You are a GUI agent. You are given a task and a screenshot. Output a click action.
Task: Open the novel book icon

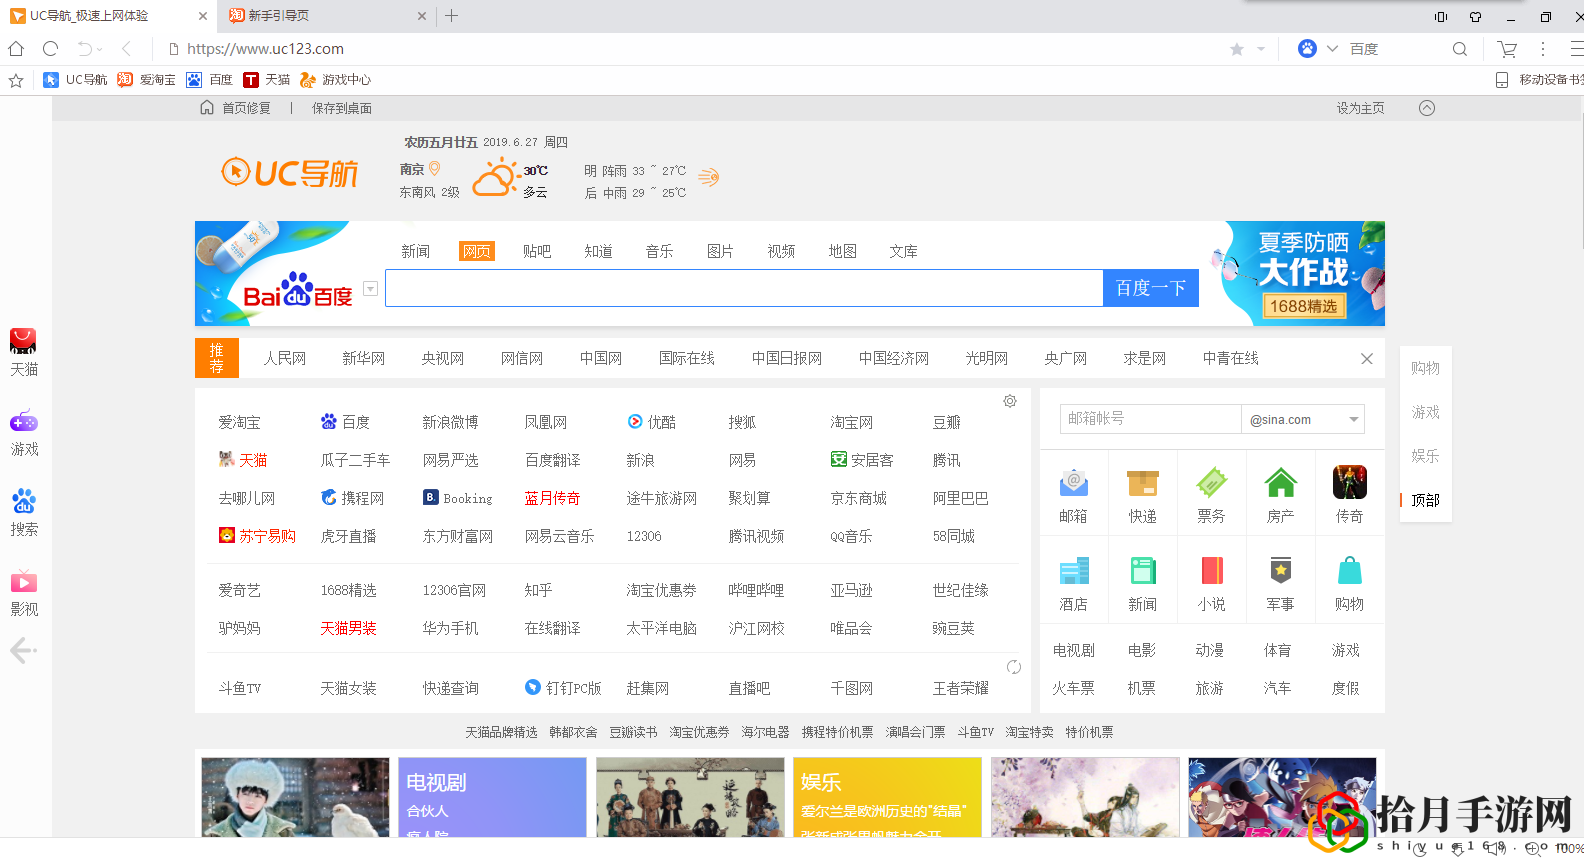(1211, 571)
